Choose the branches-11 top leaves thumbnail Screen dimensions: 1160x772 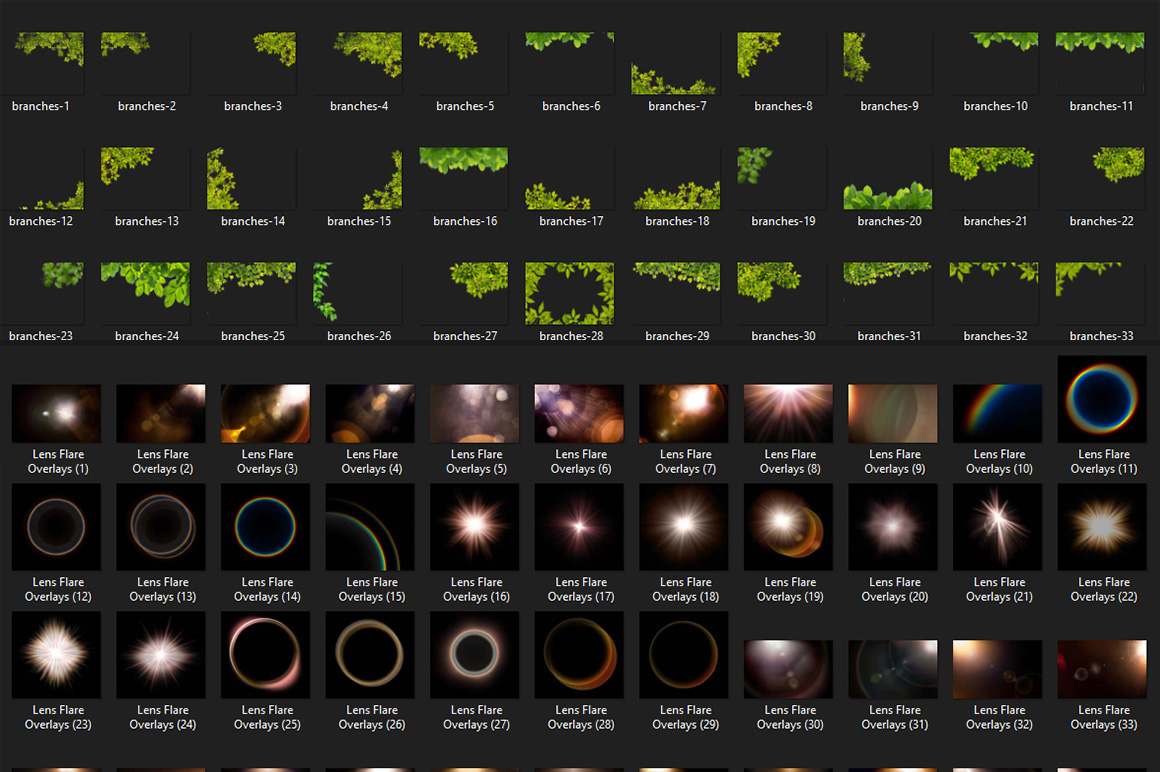click(x=1101, y=63)
